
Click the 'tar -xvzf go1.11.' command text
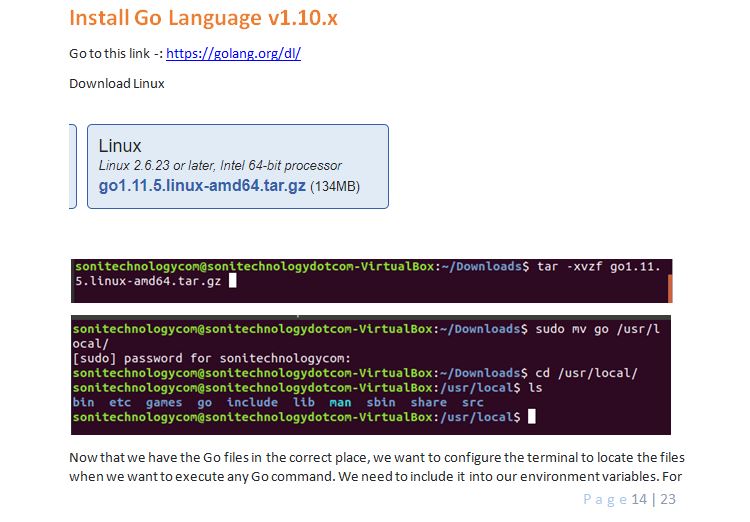click(x=598, y=267)
